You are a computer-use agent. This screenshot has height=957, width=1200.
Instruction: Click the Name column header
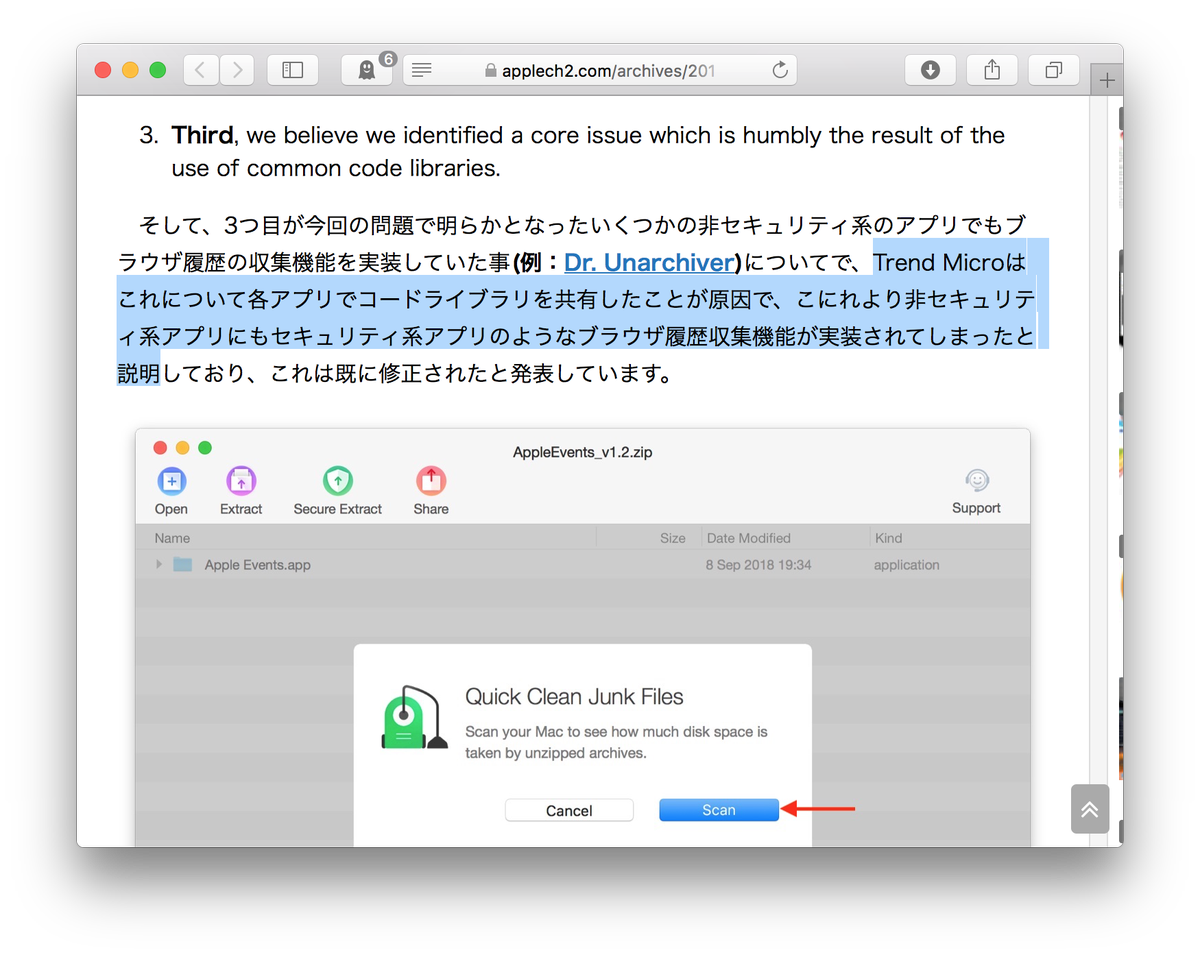[172, 538]
